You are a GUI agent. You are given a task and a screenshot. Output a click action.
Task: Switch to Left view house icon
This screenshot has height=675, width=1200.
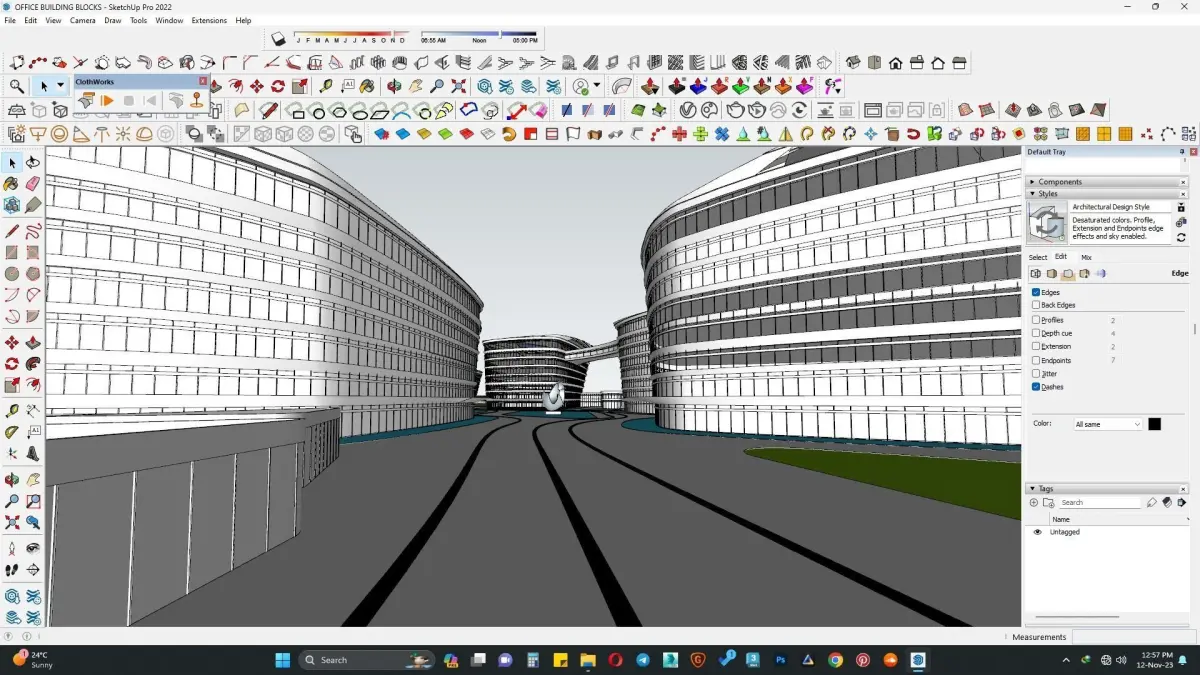959,63
